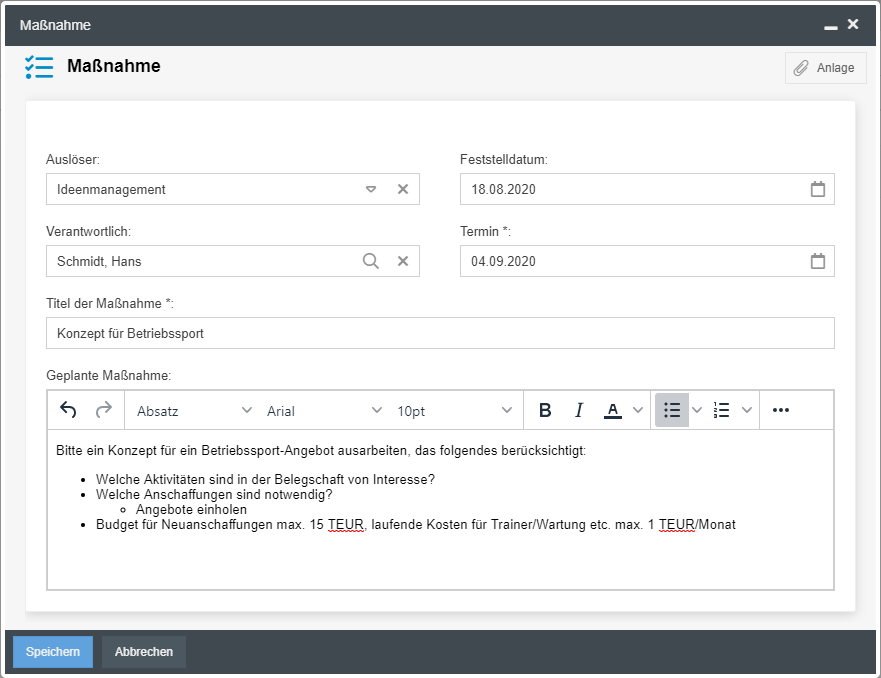Open the Feststelldatum calendar picker
Screen dimensions: 881x678
pos(817,189)
